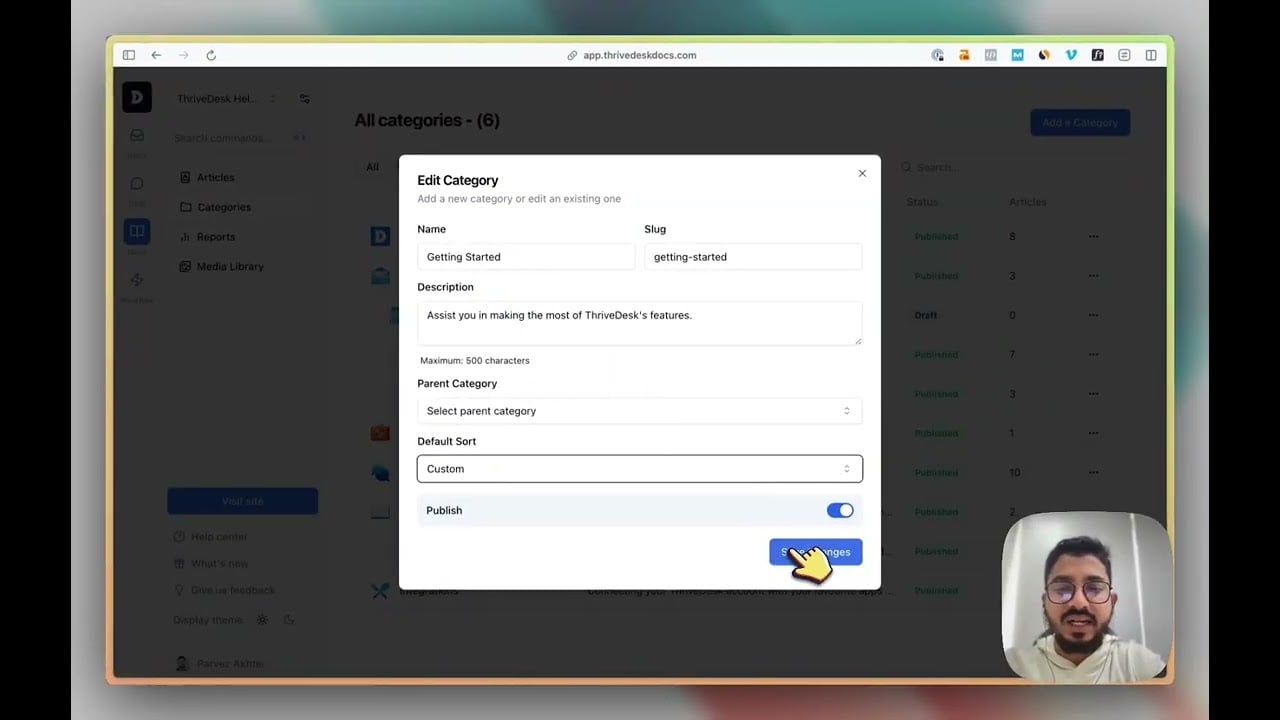Screen dimensions: 1280x720
Task: Open the more menu for the 8-article row
Action: [x=1093, y=237]
